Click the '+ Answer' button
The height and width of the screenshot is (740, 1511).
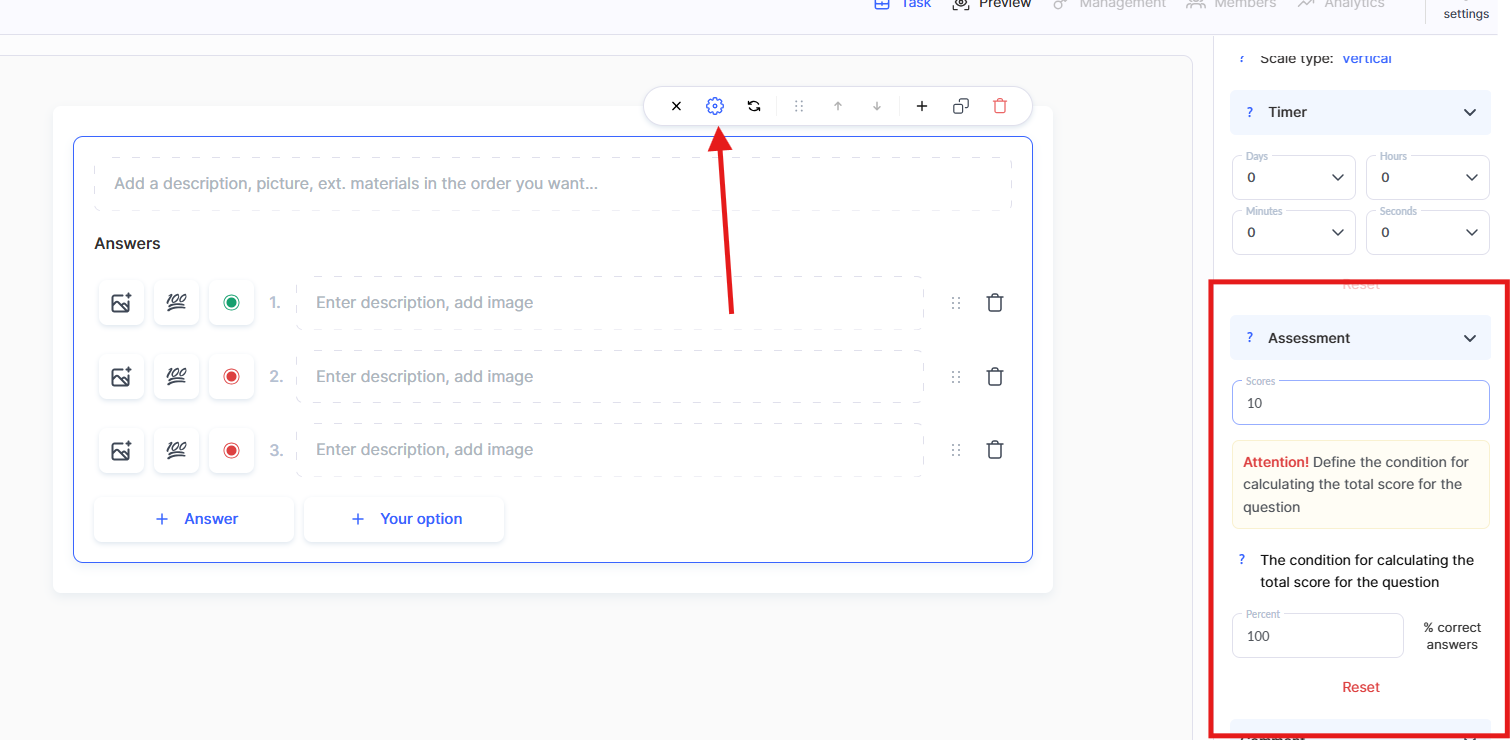point(194,519)
